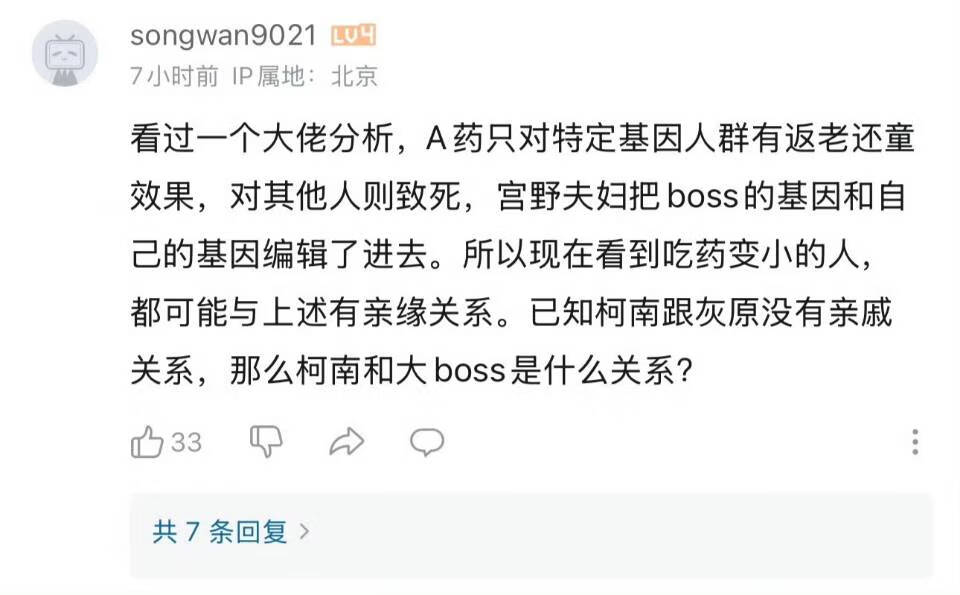960x595 pixels.
Task: Expand replies with the chevron arrow
Action: point(304,531)
